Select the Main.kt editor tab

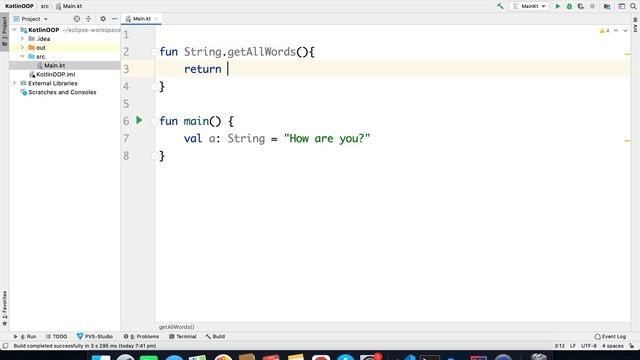(141, 19)
